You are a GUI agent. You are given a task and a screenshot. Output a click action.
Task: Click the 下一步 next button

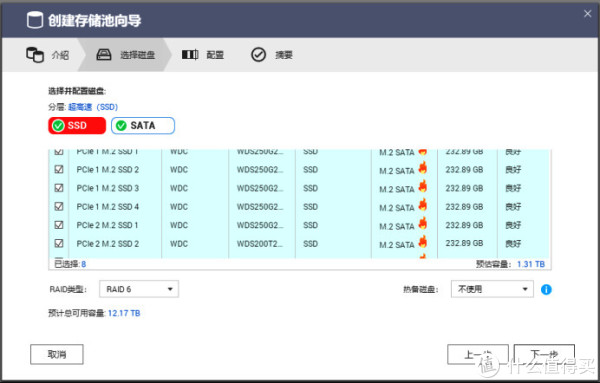pyautogui.click(x=544, y=354)
